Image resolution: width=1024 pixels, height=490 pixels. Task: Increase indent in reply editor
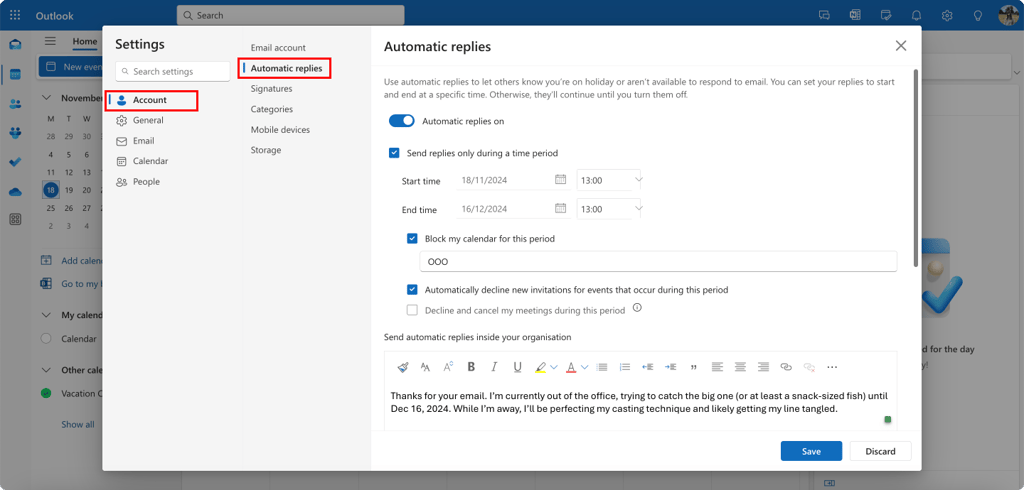(671, 367)
